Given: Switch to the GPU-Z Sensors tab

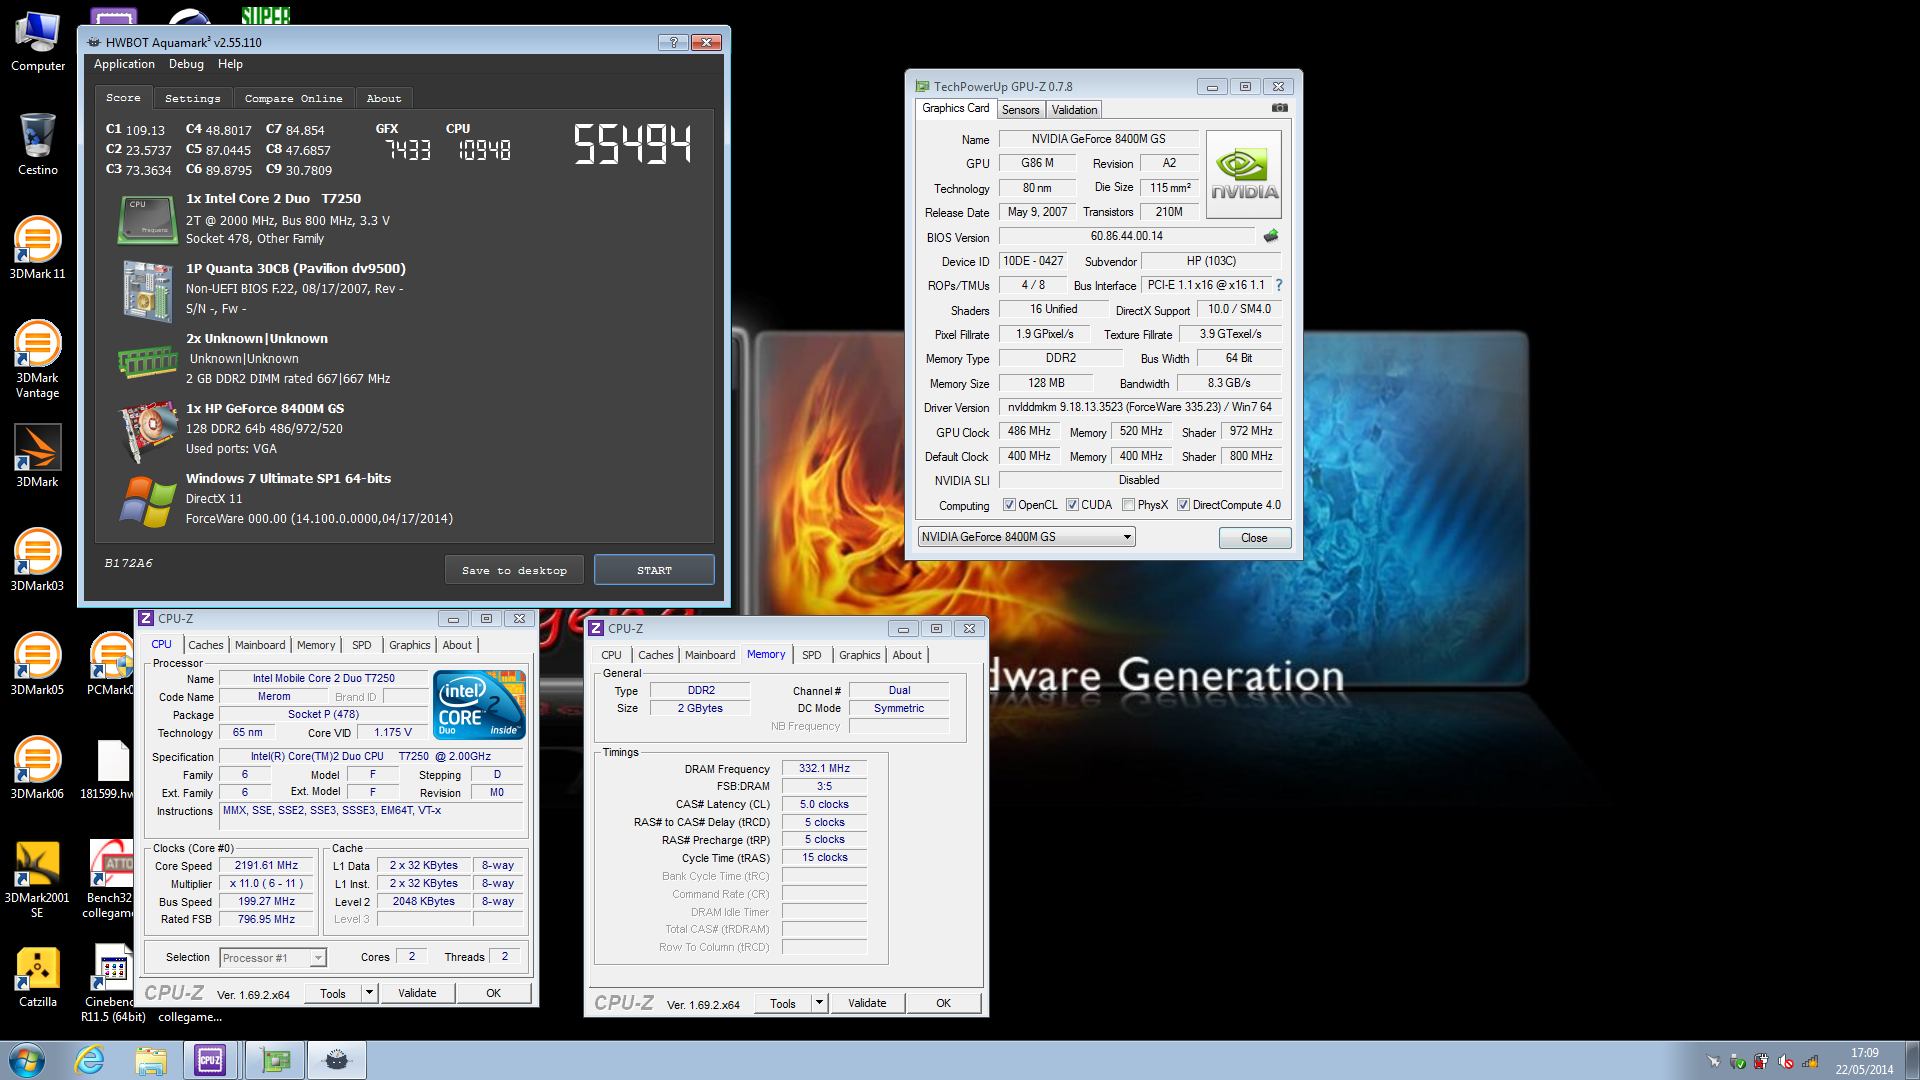Looking at the screenshot, I should pos(1020,110).
